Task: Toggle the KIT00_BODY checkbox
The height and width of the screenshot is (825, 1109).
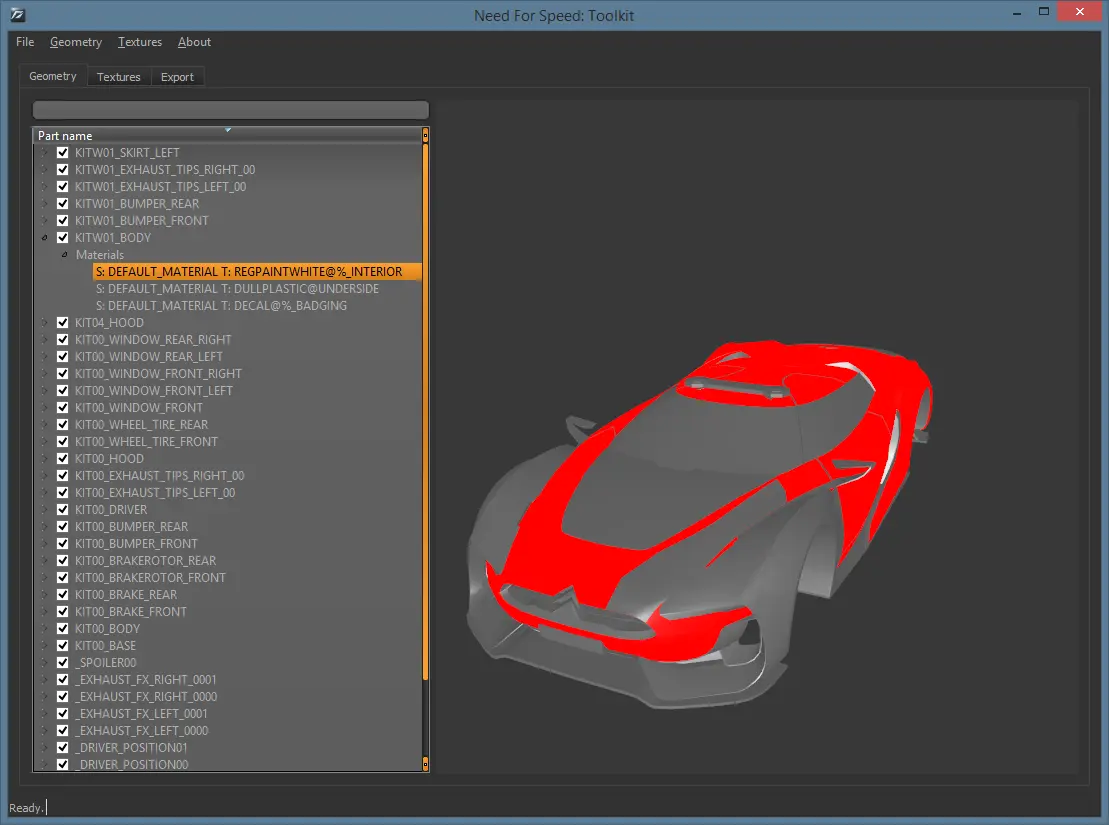Action: (x=62, y=628)
